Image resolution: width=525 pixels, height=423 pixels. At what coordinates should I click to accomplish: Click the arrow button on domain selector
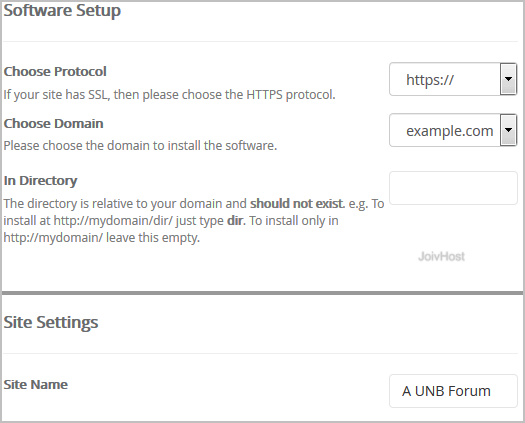(508, 130)
